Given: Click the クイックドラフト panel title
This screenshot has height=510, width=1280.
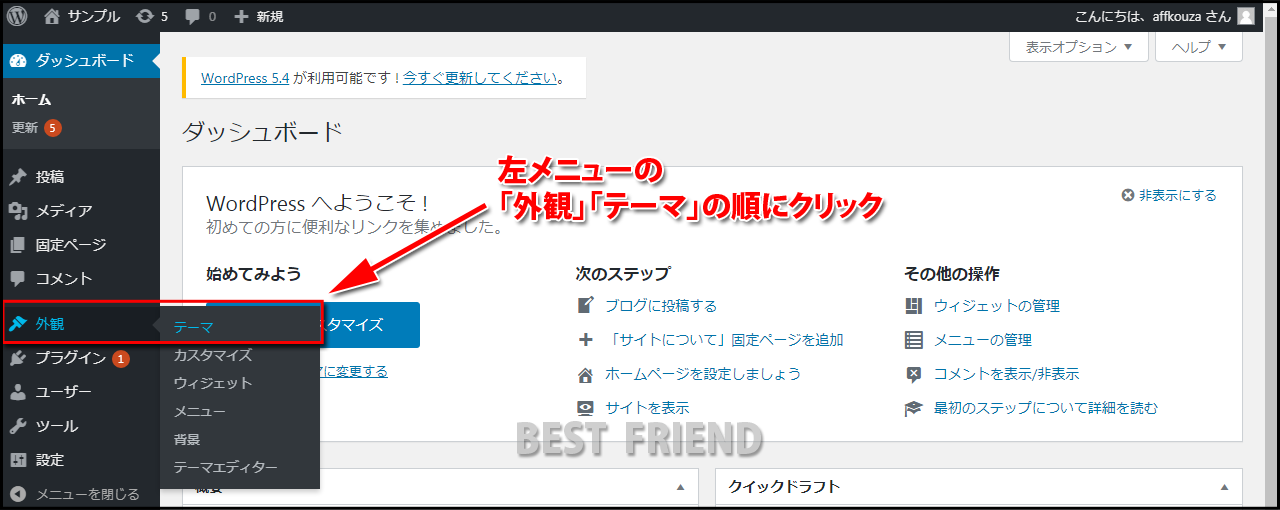Looking at the screenshot, I should (784, 487).
